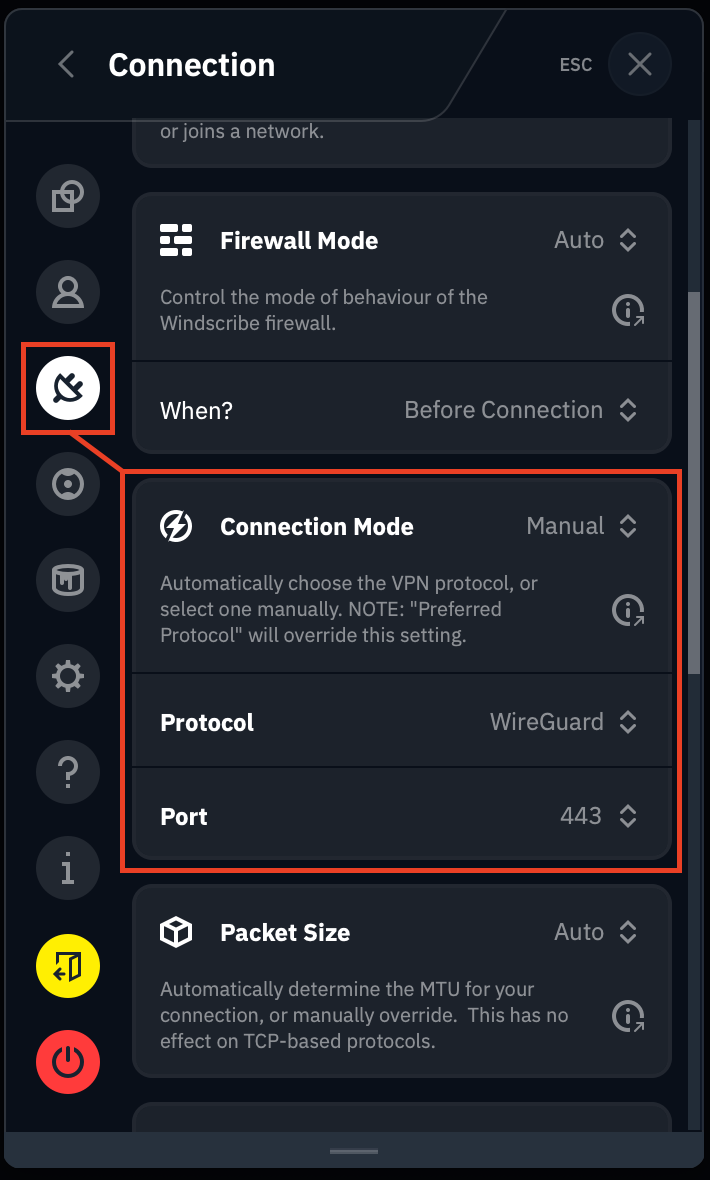Click the red quit power icon

[x=68, y=1061]
